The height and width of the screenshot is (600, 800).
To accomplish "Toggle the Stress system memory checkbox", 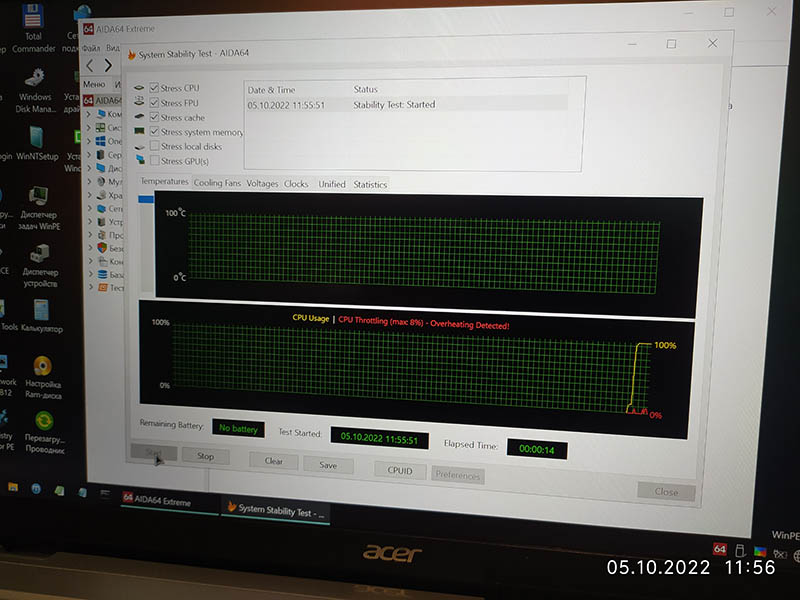I will [x=154, y=132].
